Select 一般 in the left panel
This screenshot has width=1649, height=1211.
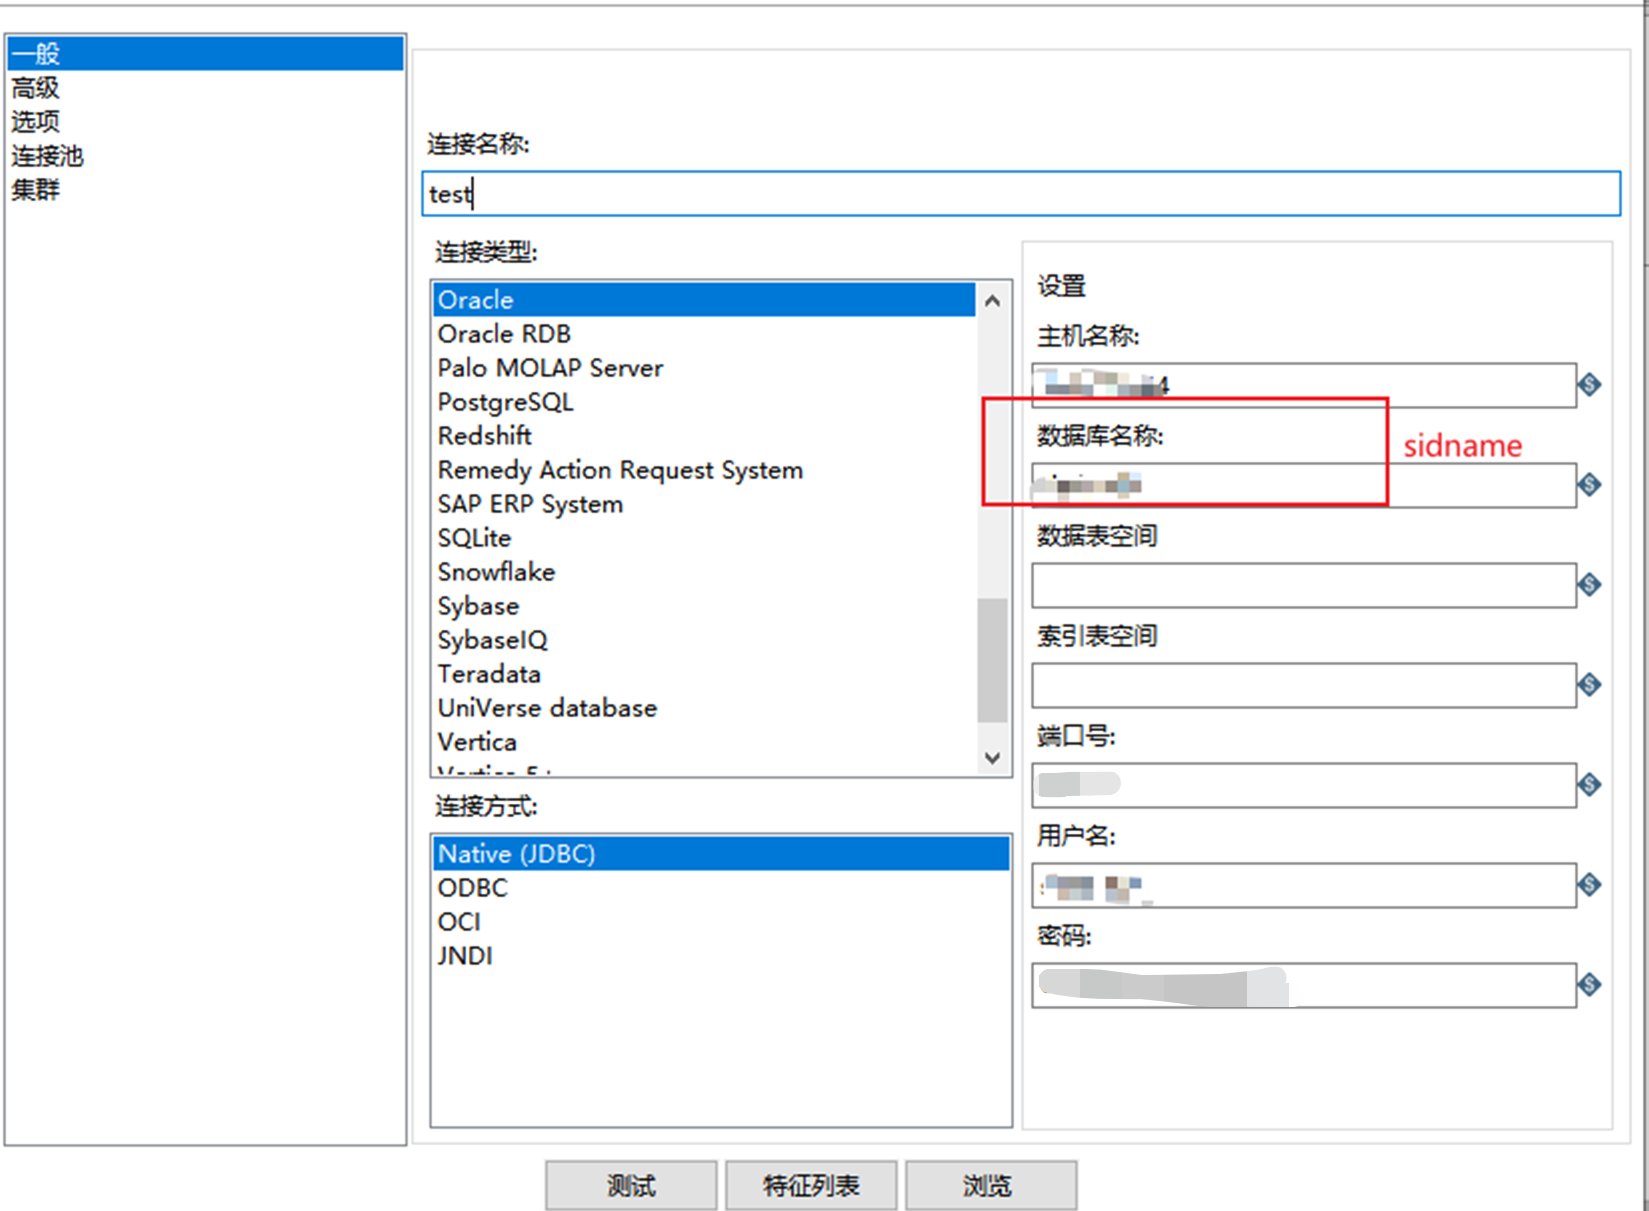204,53
